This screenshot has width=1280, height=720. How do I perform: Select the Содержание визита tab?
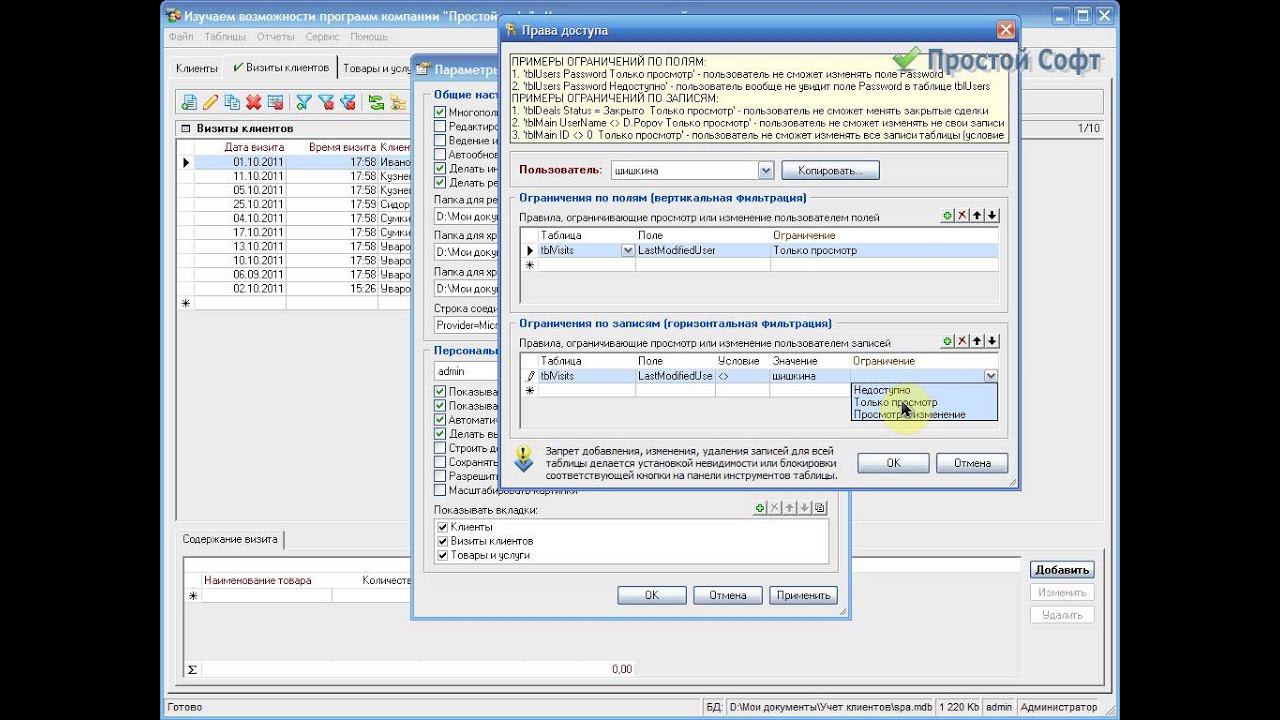tap(230, 539)
